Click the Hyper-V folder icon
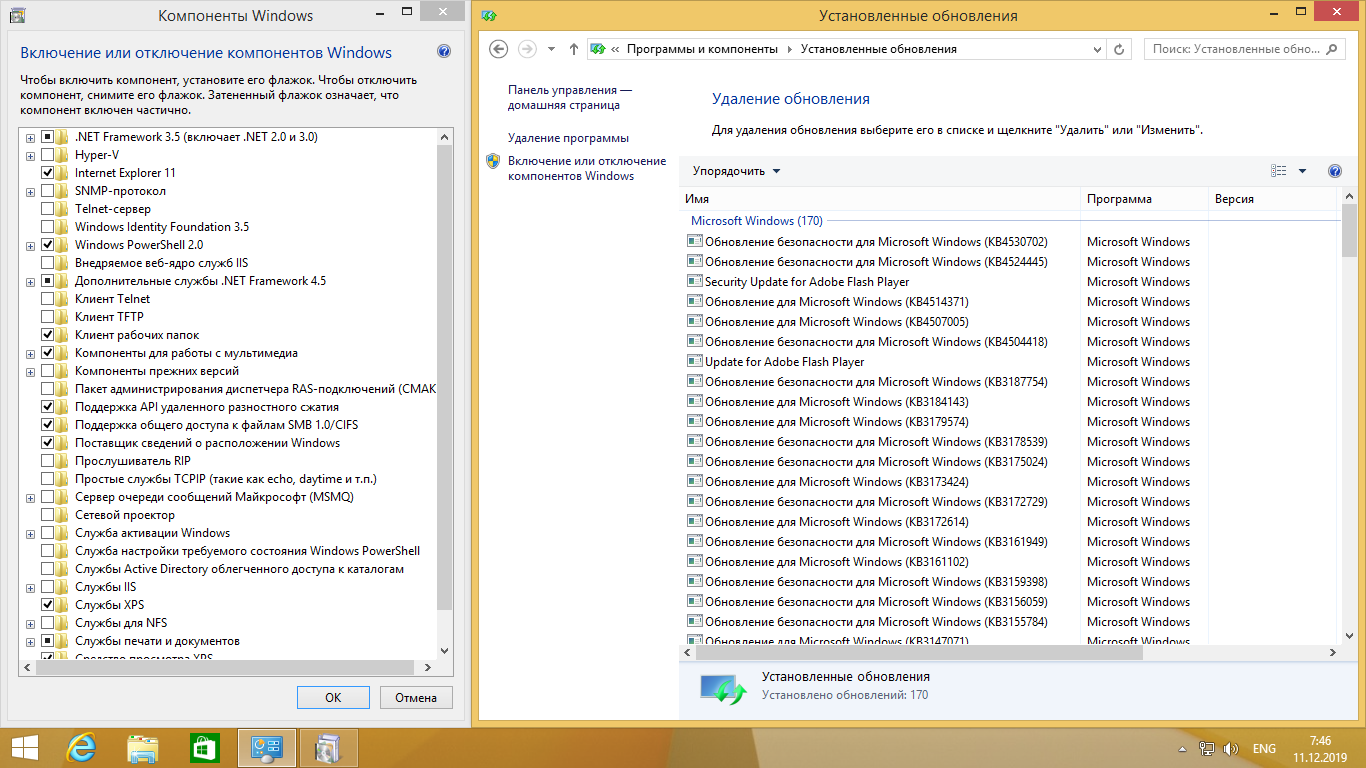1366x768 pixels. [63, 155]
